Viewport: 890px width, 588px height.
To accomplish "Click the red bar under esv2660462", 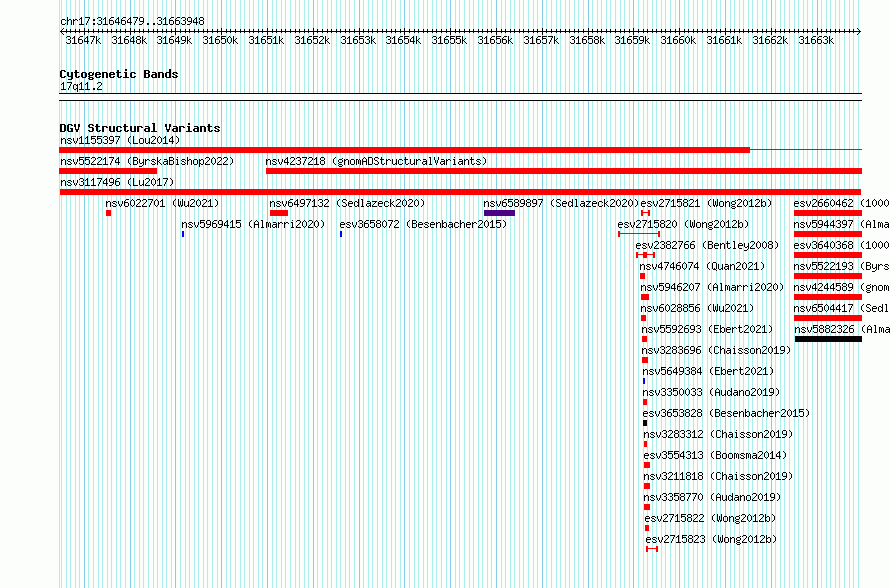I will (x=828, y=213).
